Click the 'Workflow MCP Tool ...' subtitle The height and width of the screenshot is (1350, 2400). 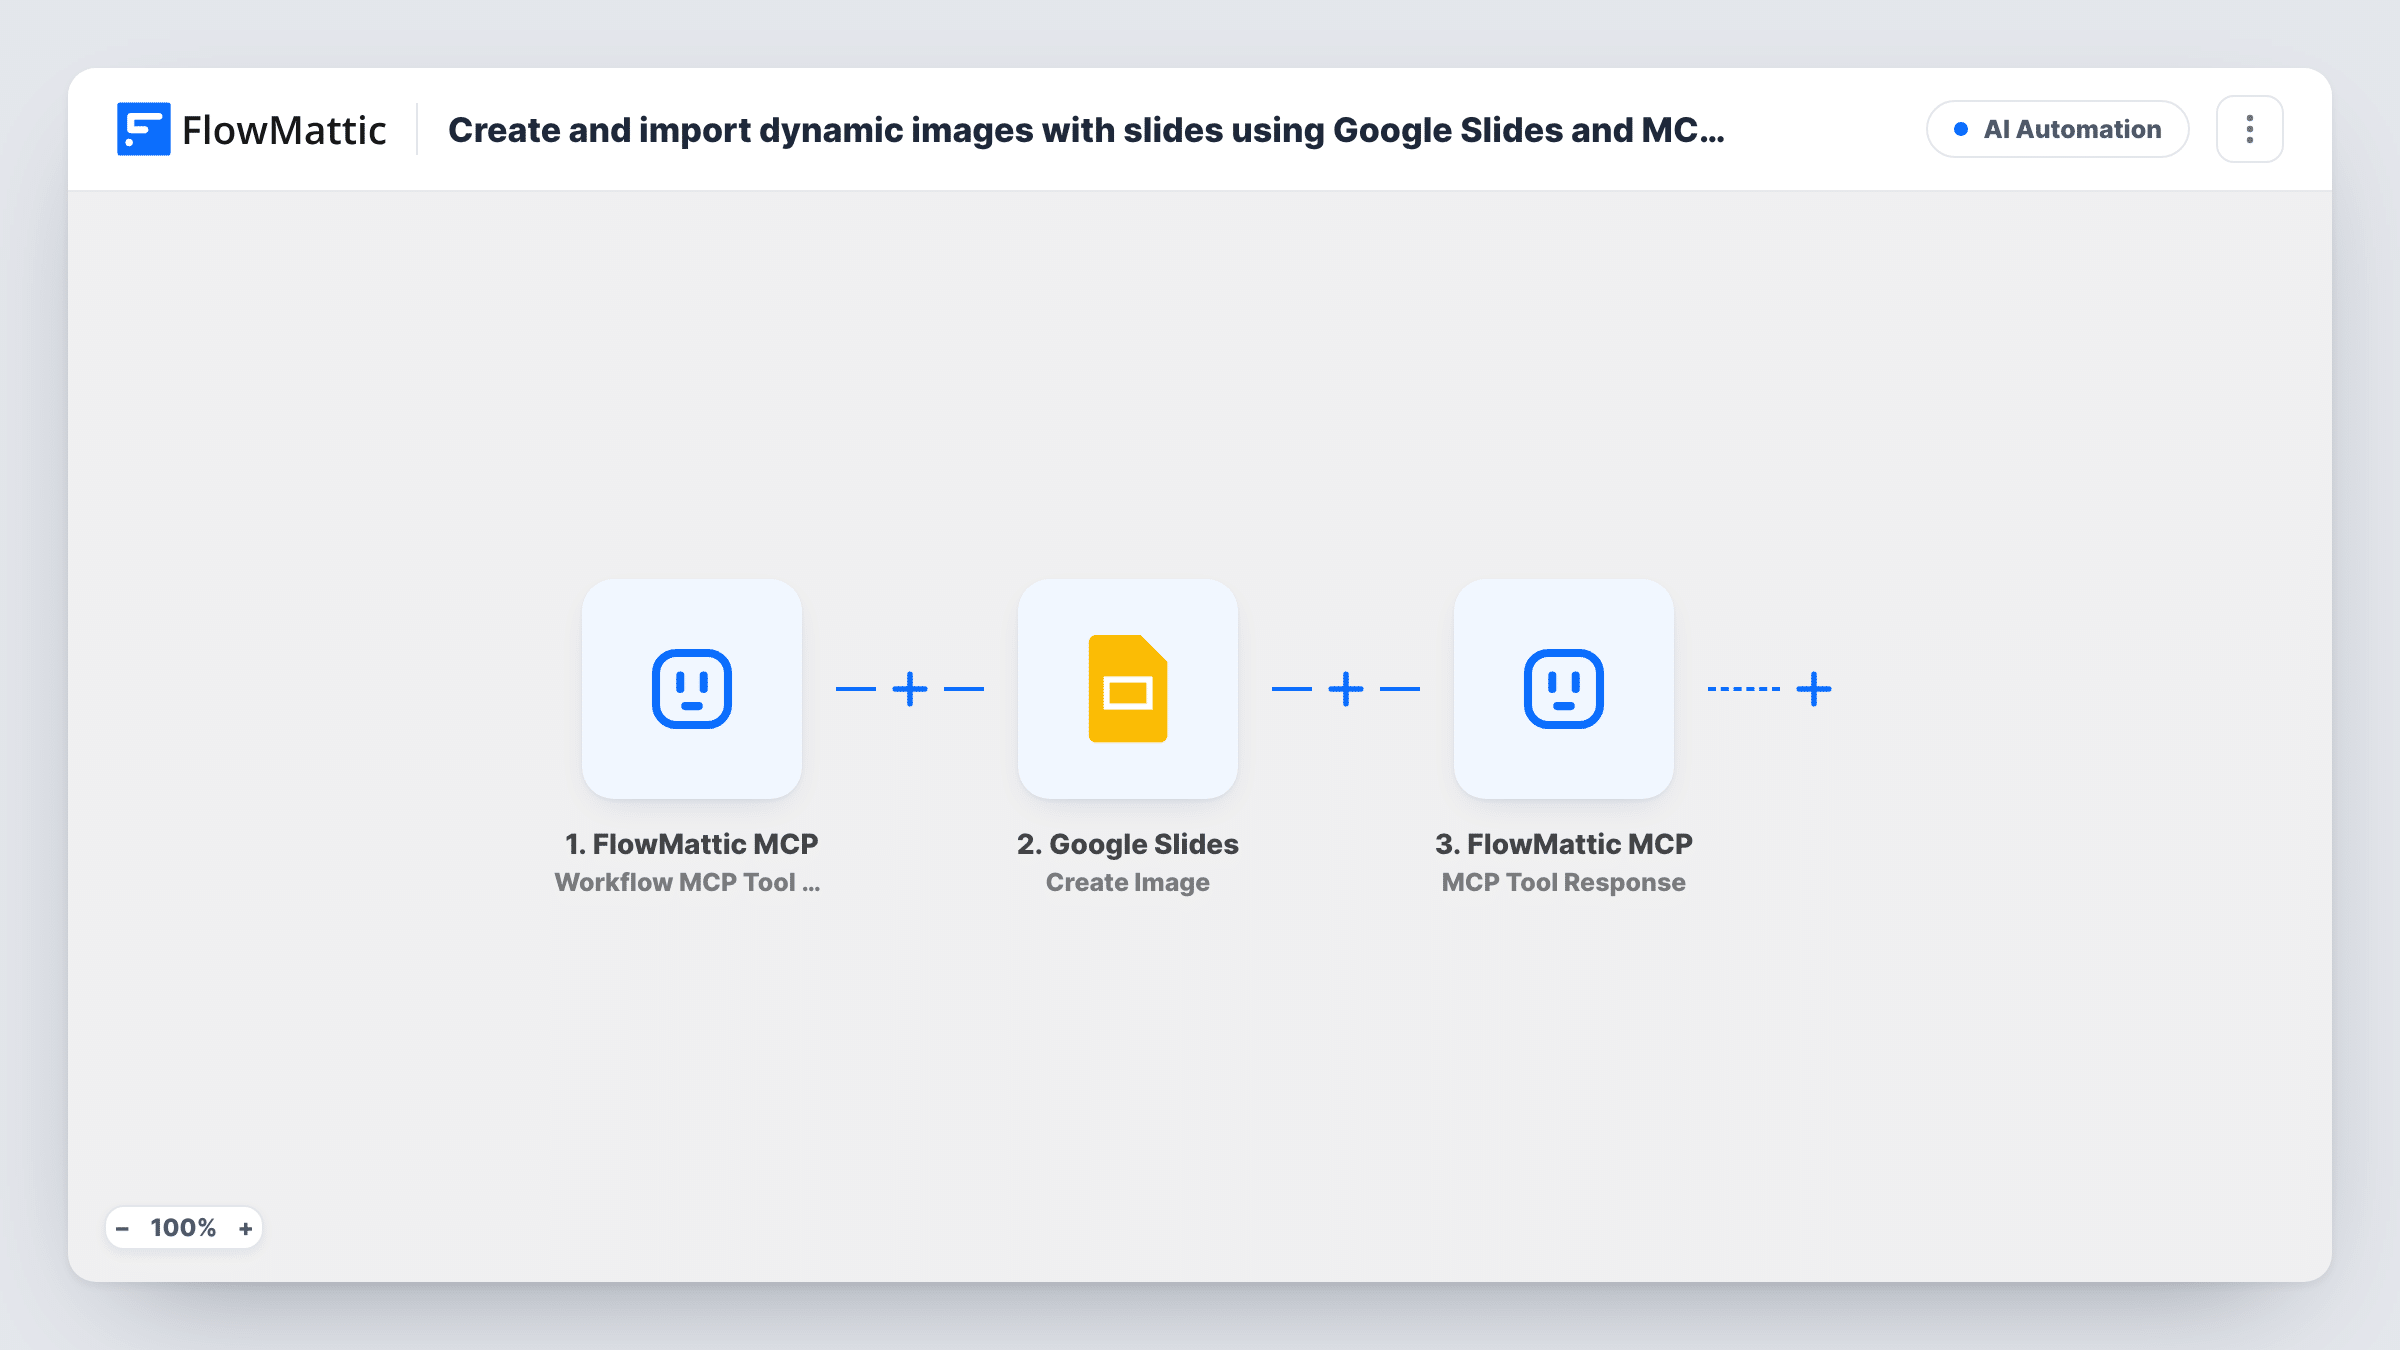point(688,882)
